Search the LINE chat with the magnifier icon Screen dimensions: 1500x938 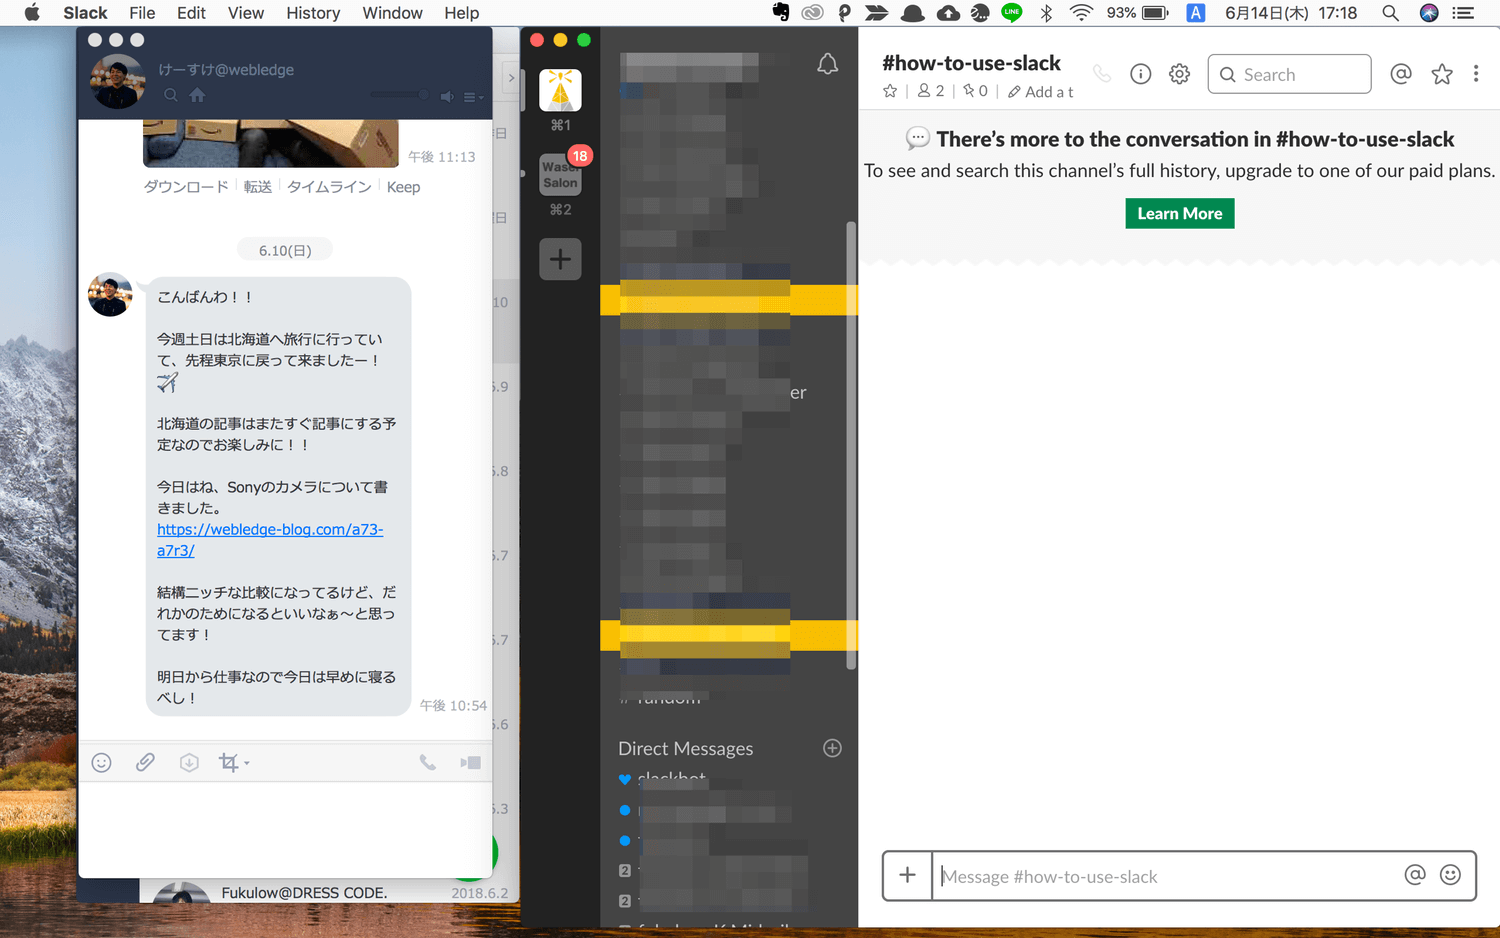click(171, 95)
